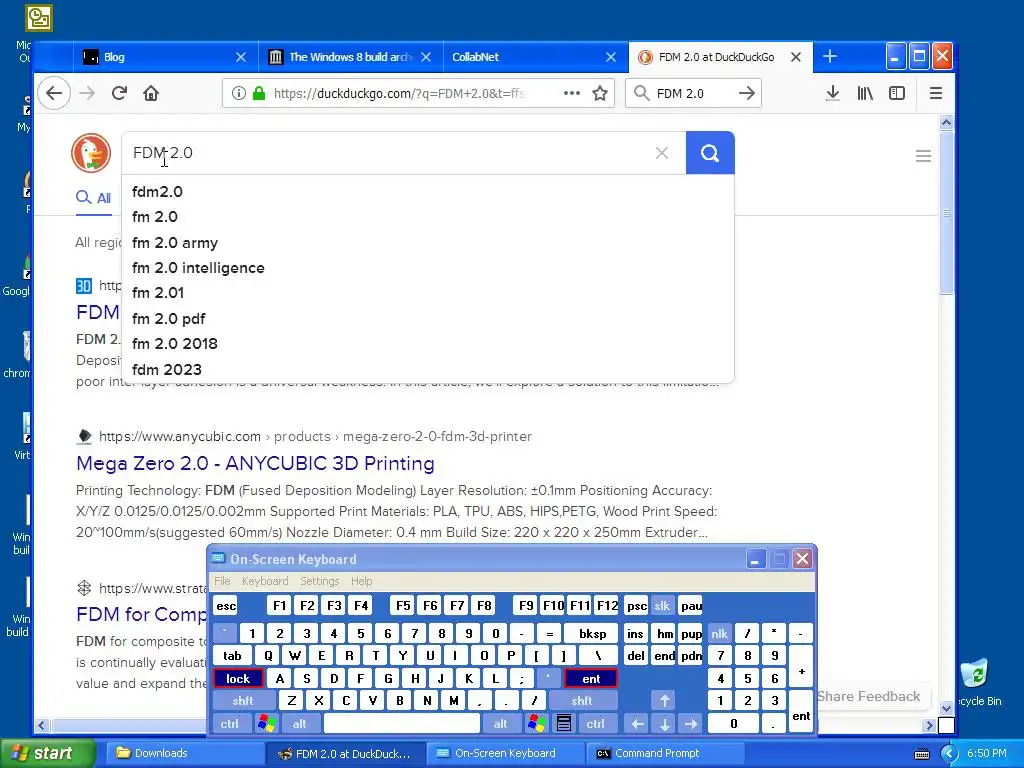Choose suggestion fm 2.01

pos(428,293)
